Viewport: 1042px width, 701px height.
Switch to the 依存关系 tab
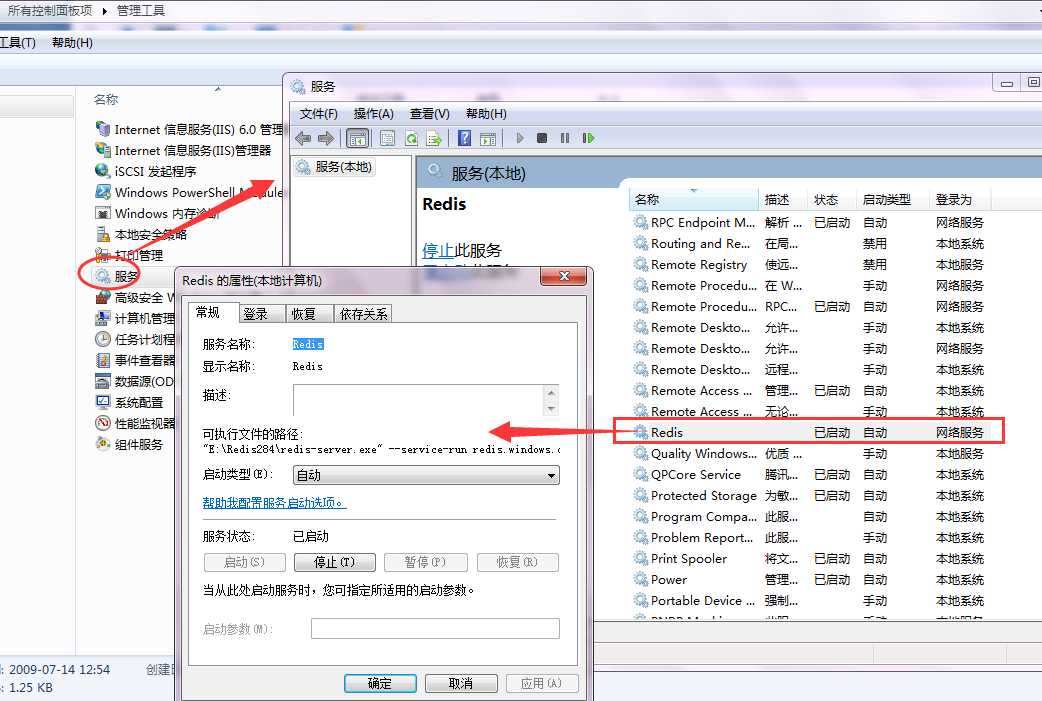click(x=363, y=314)
